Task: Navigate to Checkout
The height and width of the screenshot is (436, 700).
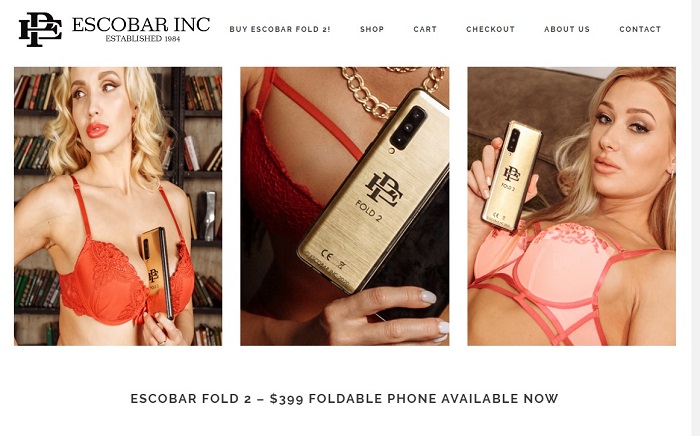Action: (491, 29)
